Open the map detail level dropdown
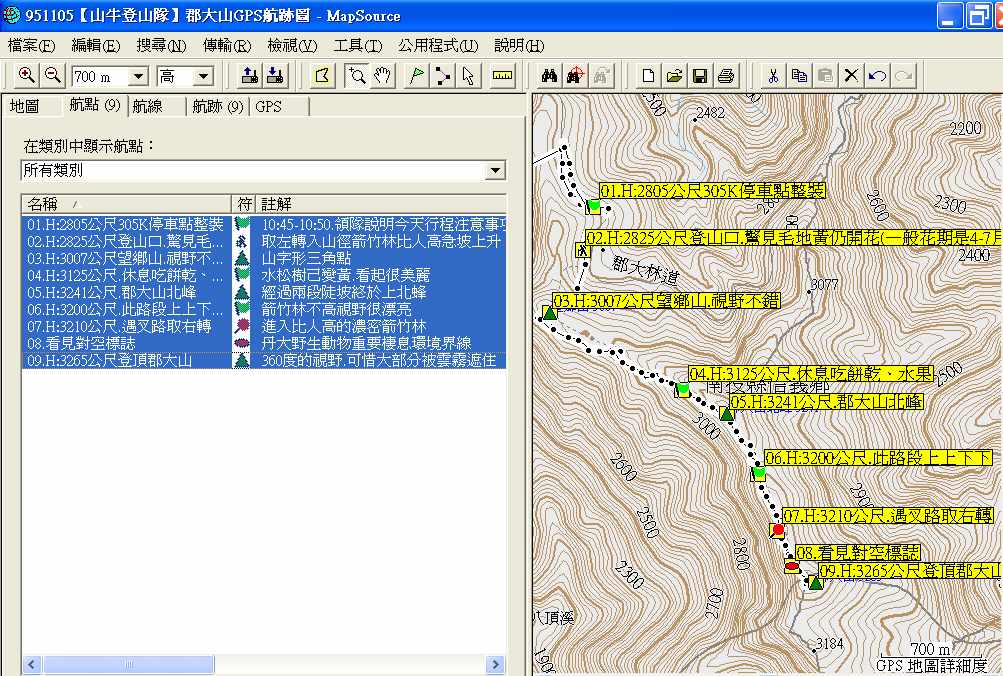 tap(204, 77)
